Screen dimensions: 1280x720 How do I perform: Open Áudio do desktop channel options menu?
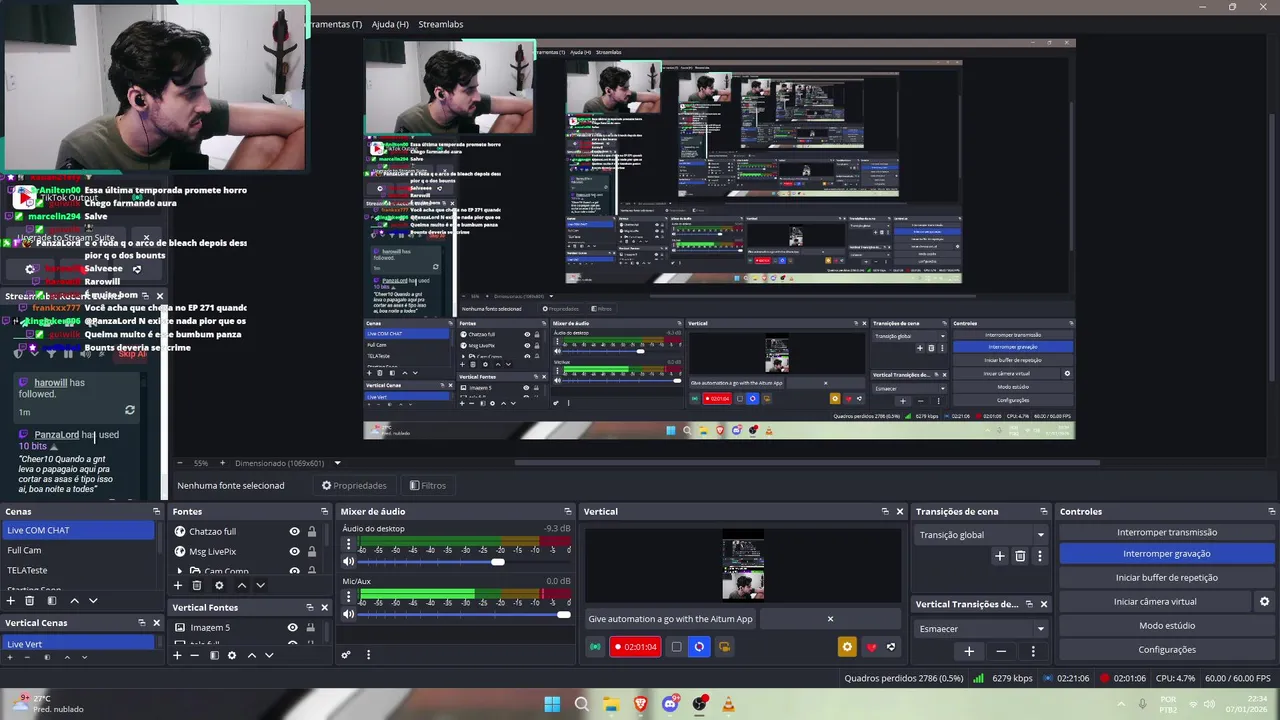tap(348, 545)
